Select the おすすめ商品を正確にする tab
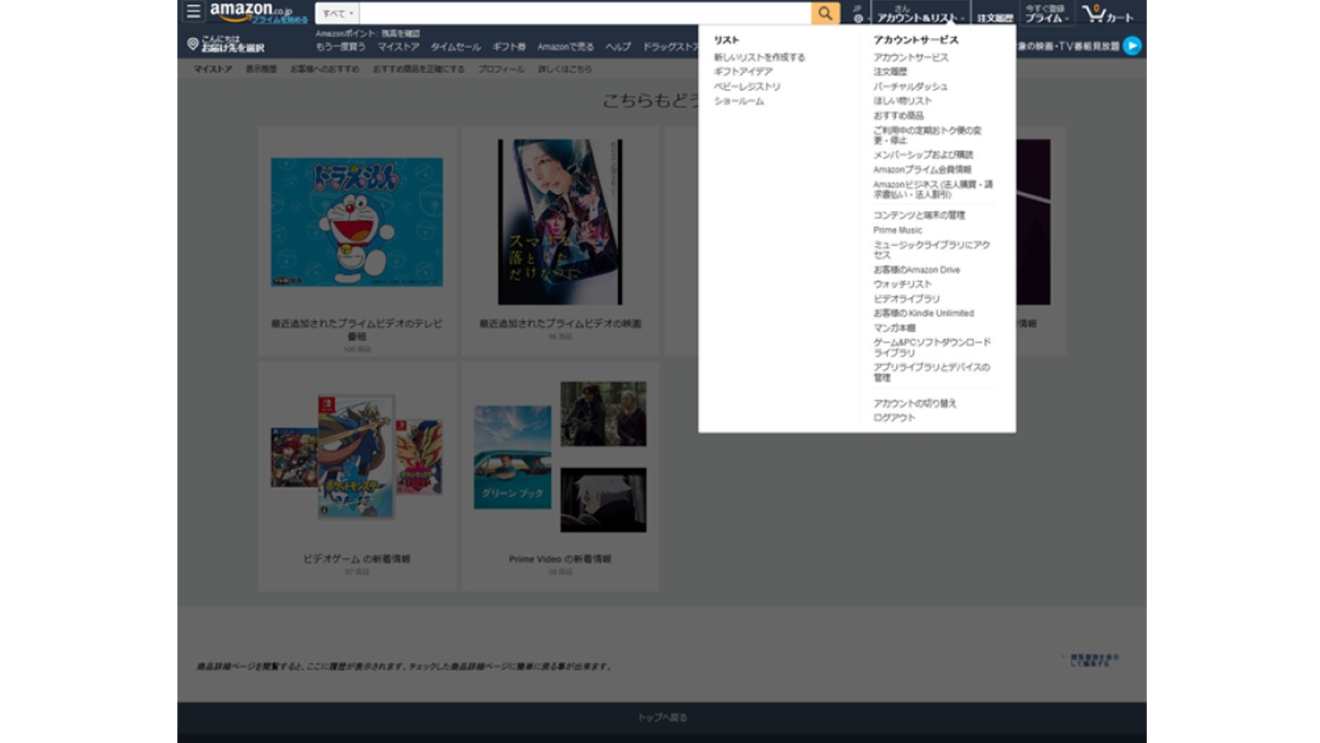The height and width of the screenshot is (743, 1320). [419, 69]
